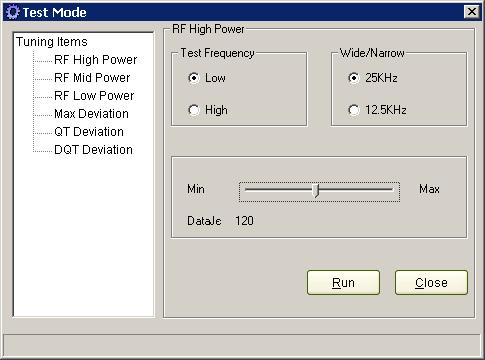The width and height of the screenshot is (485, 360).
Task: Click the data value 120
Action: [x=244, y=221]
